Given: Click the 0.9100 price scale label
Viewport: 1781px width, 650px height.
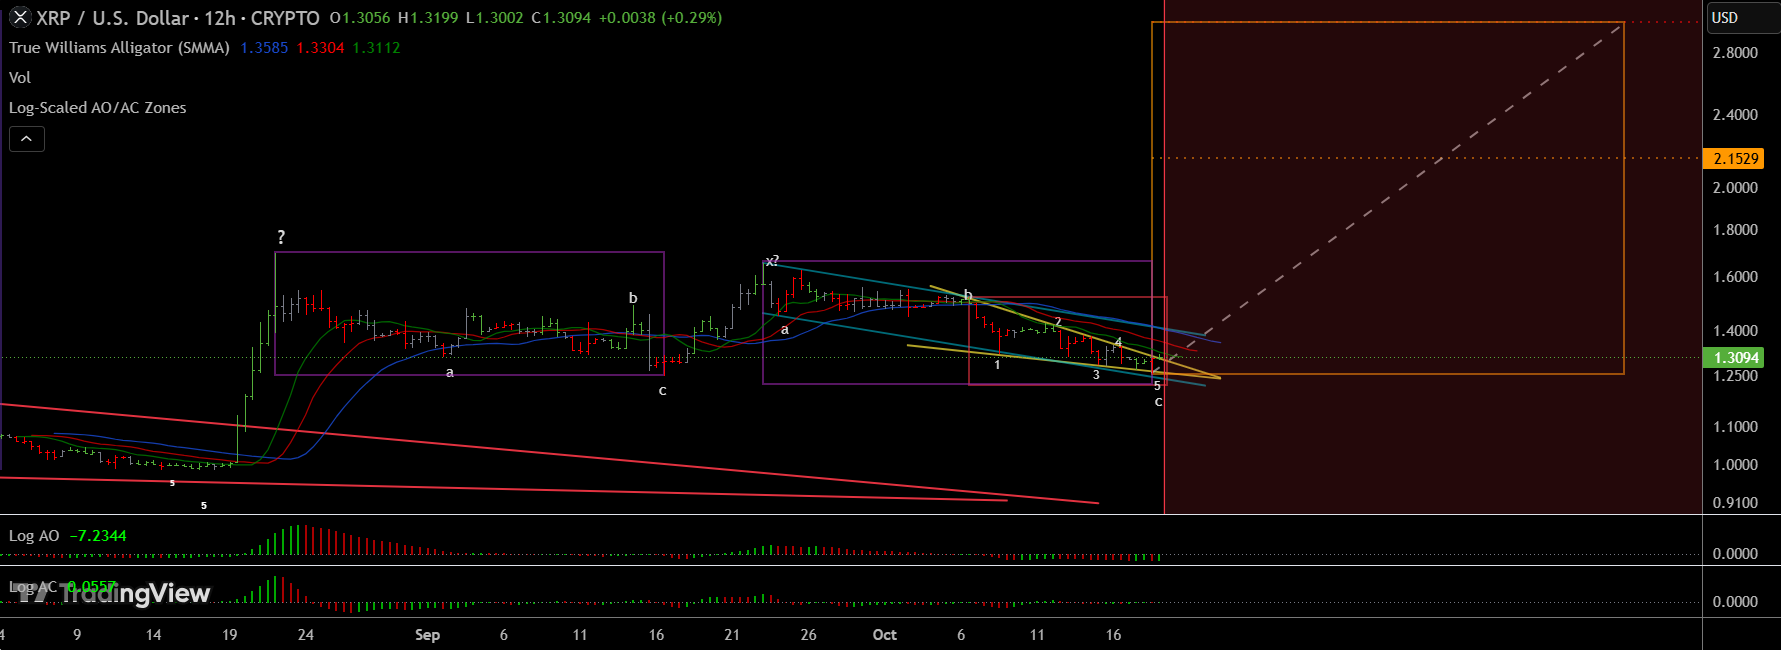Looking at the screenshot, I should coord(1735,503).
